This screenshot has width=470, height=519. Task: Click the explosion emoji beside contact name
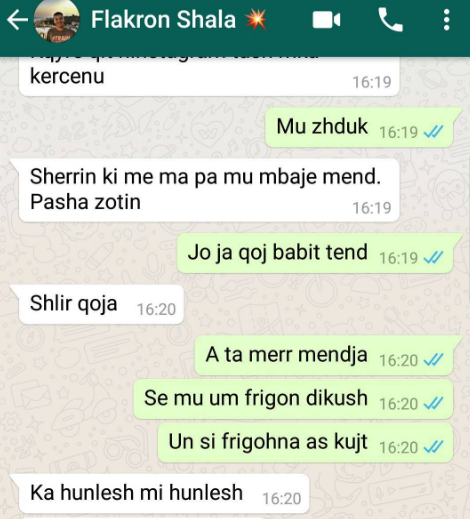click(x=256, y=19)
